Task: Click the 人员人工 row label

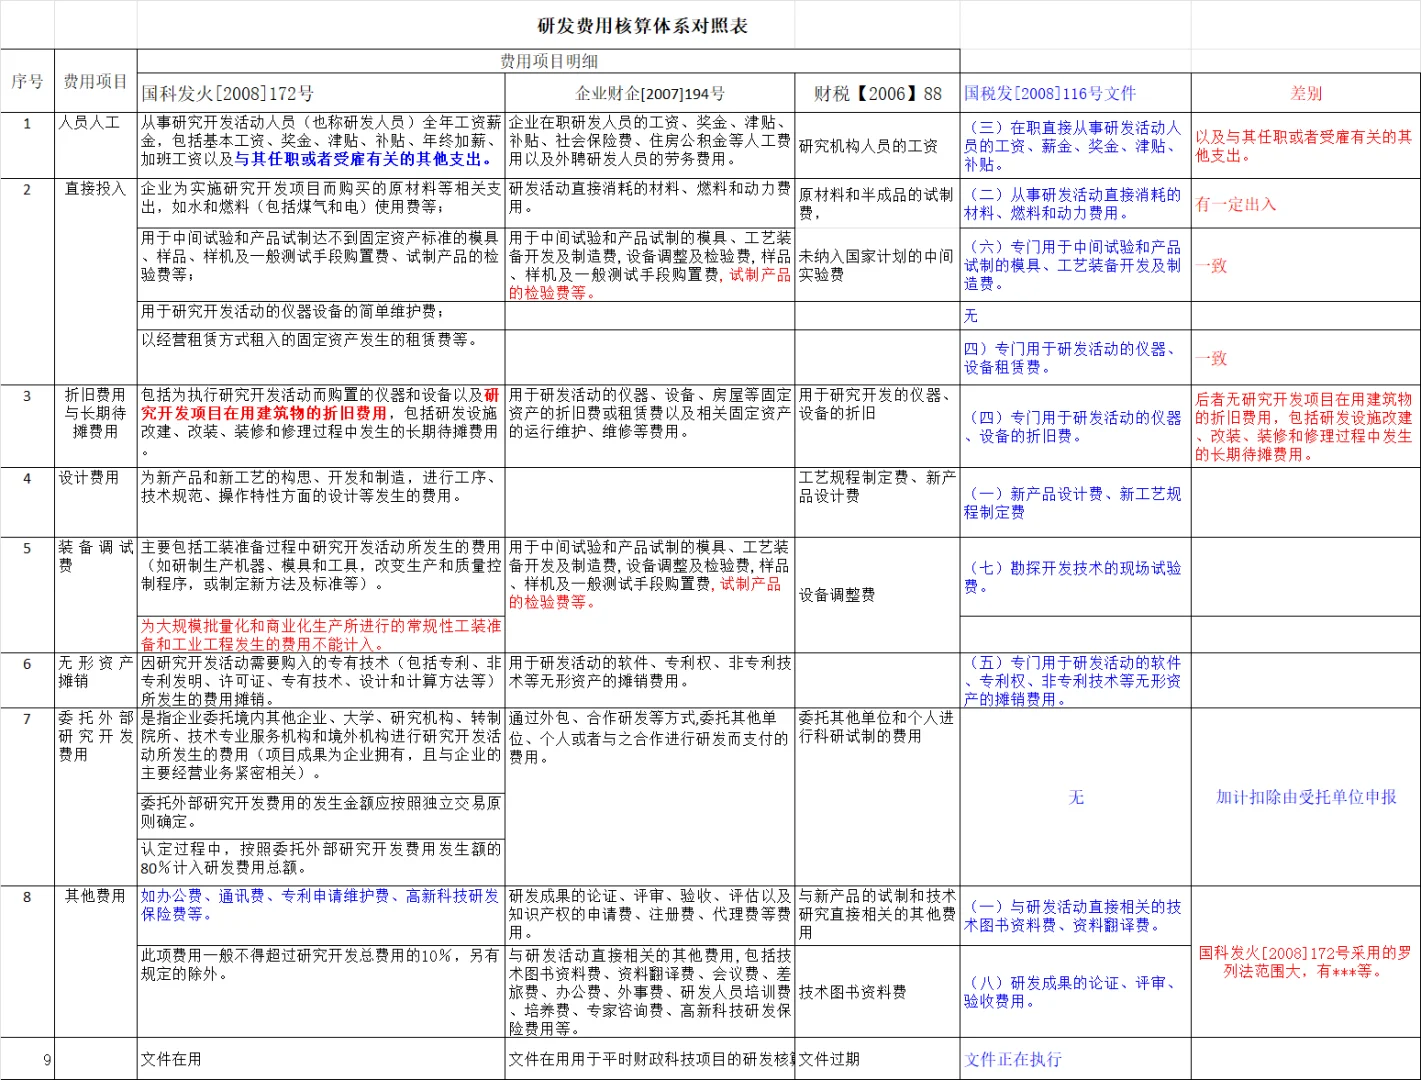Action: [x=95, y=123]
